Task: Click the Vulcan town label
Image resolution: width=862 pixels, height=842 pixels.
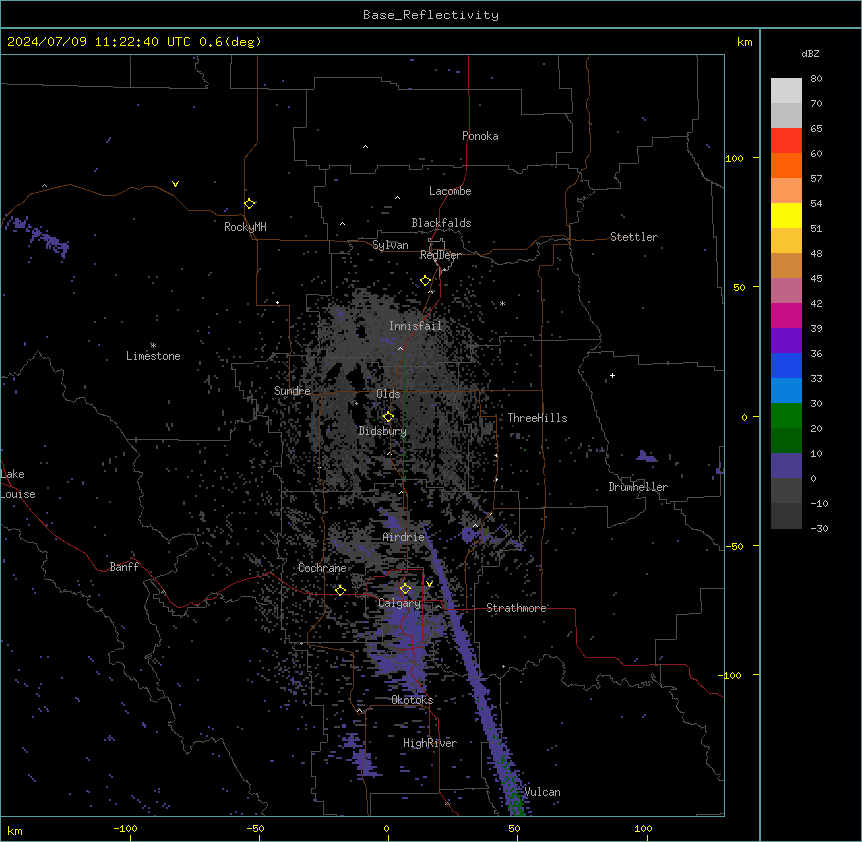Action: [x=542, y=792]
